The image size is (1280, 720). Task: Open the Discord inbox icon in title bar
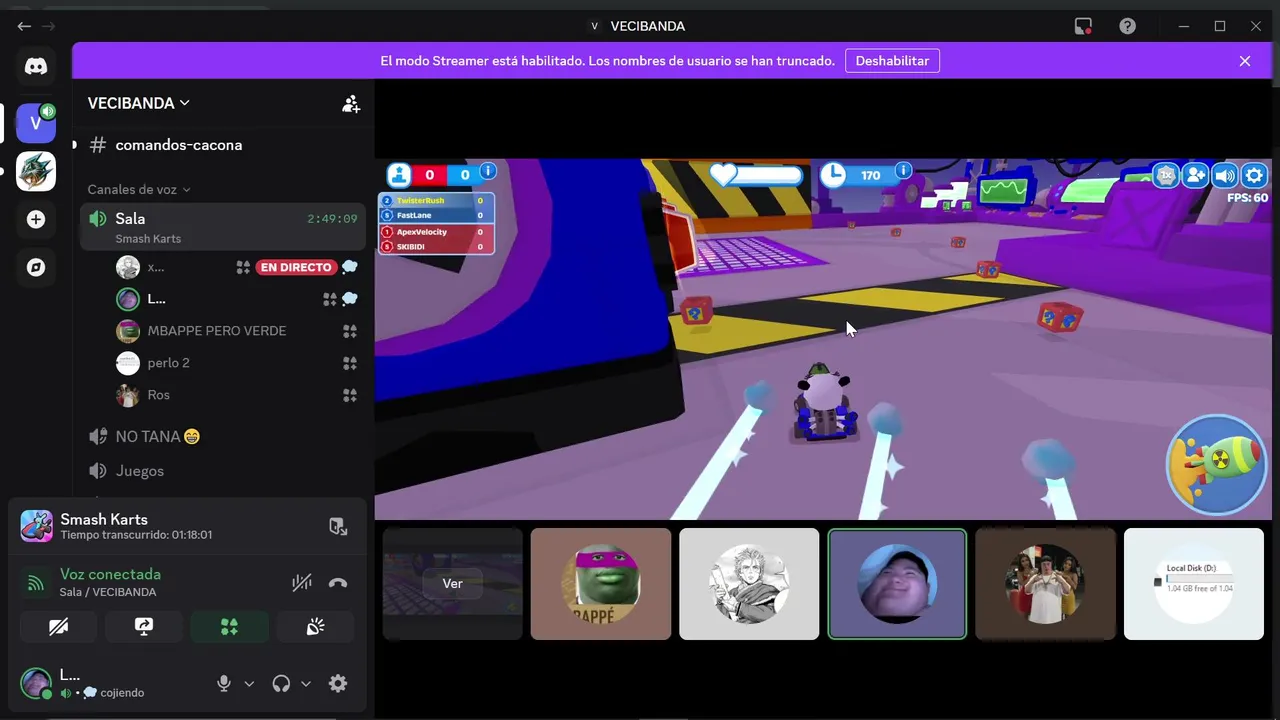[1083, 26]
